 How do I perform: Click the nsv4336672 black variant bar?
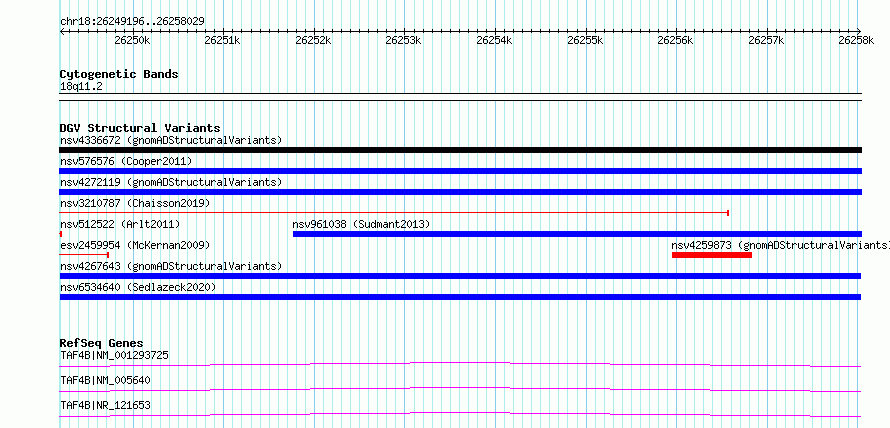[460, 150]
